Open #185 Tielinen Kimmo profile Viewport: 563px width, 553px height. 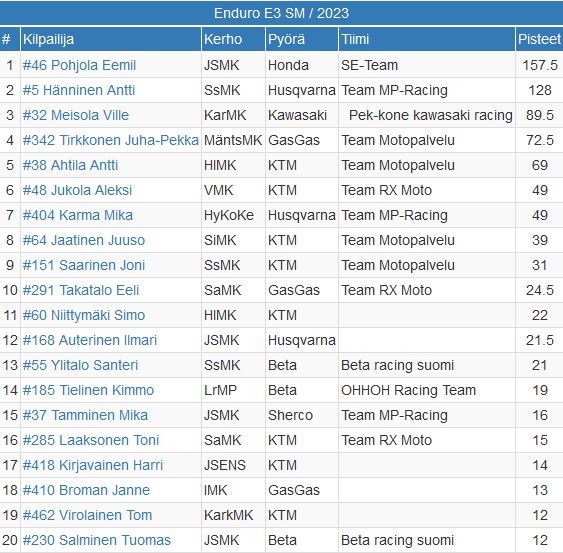point(88,390)
